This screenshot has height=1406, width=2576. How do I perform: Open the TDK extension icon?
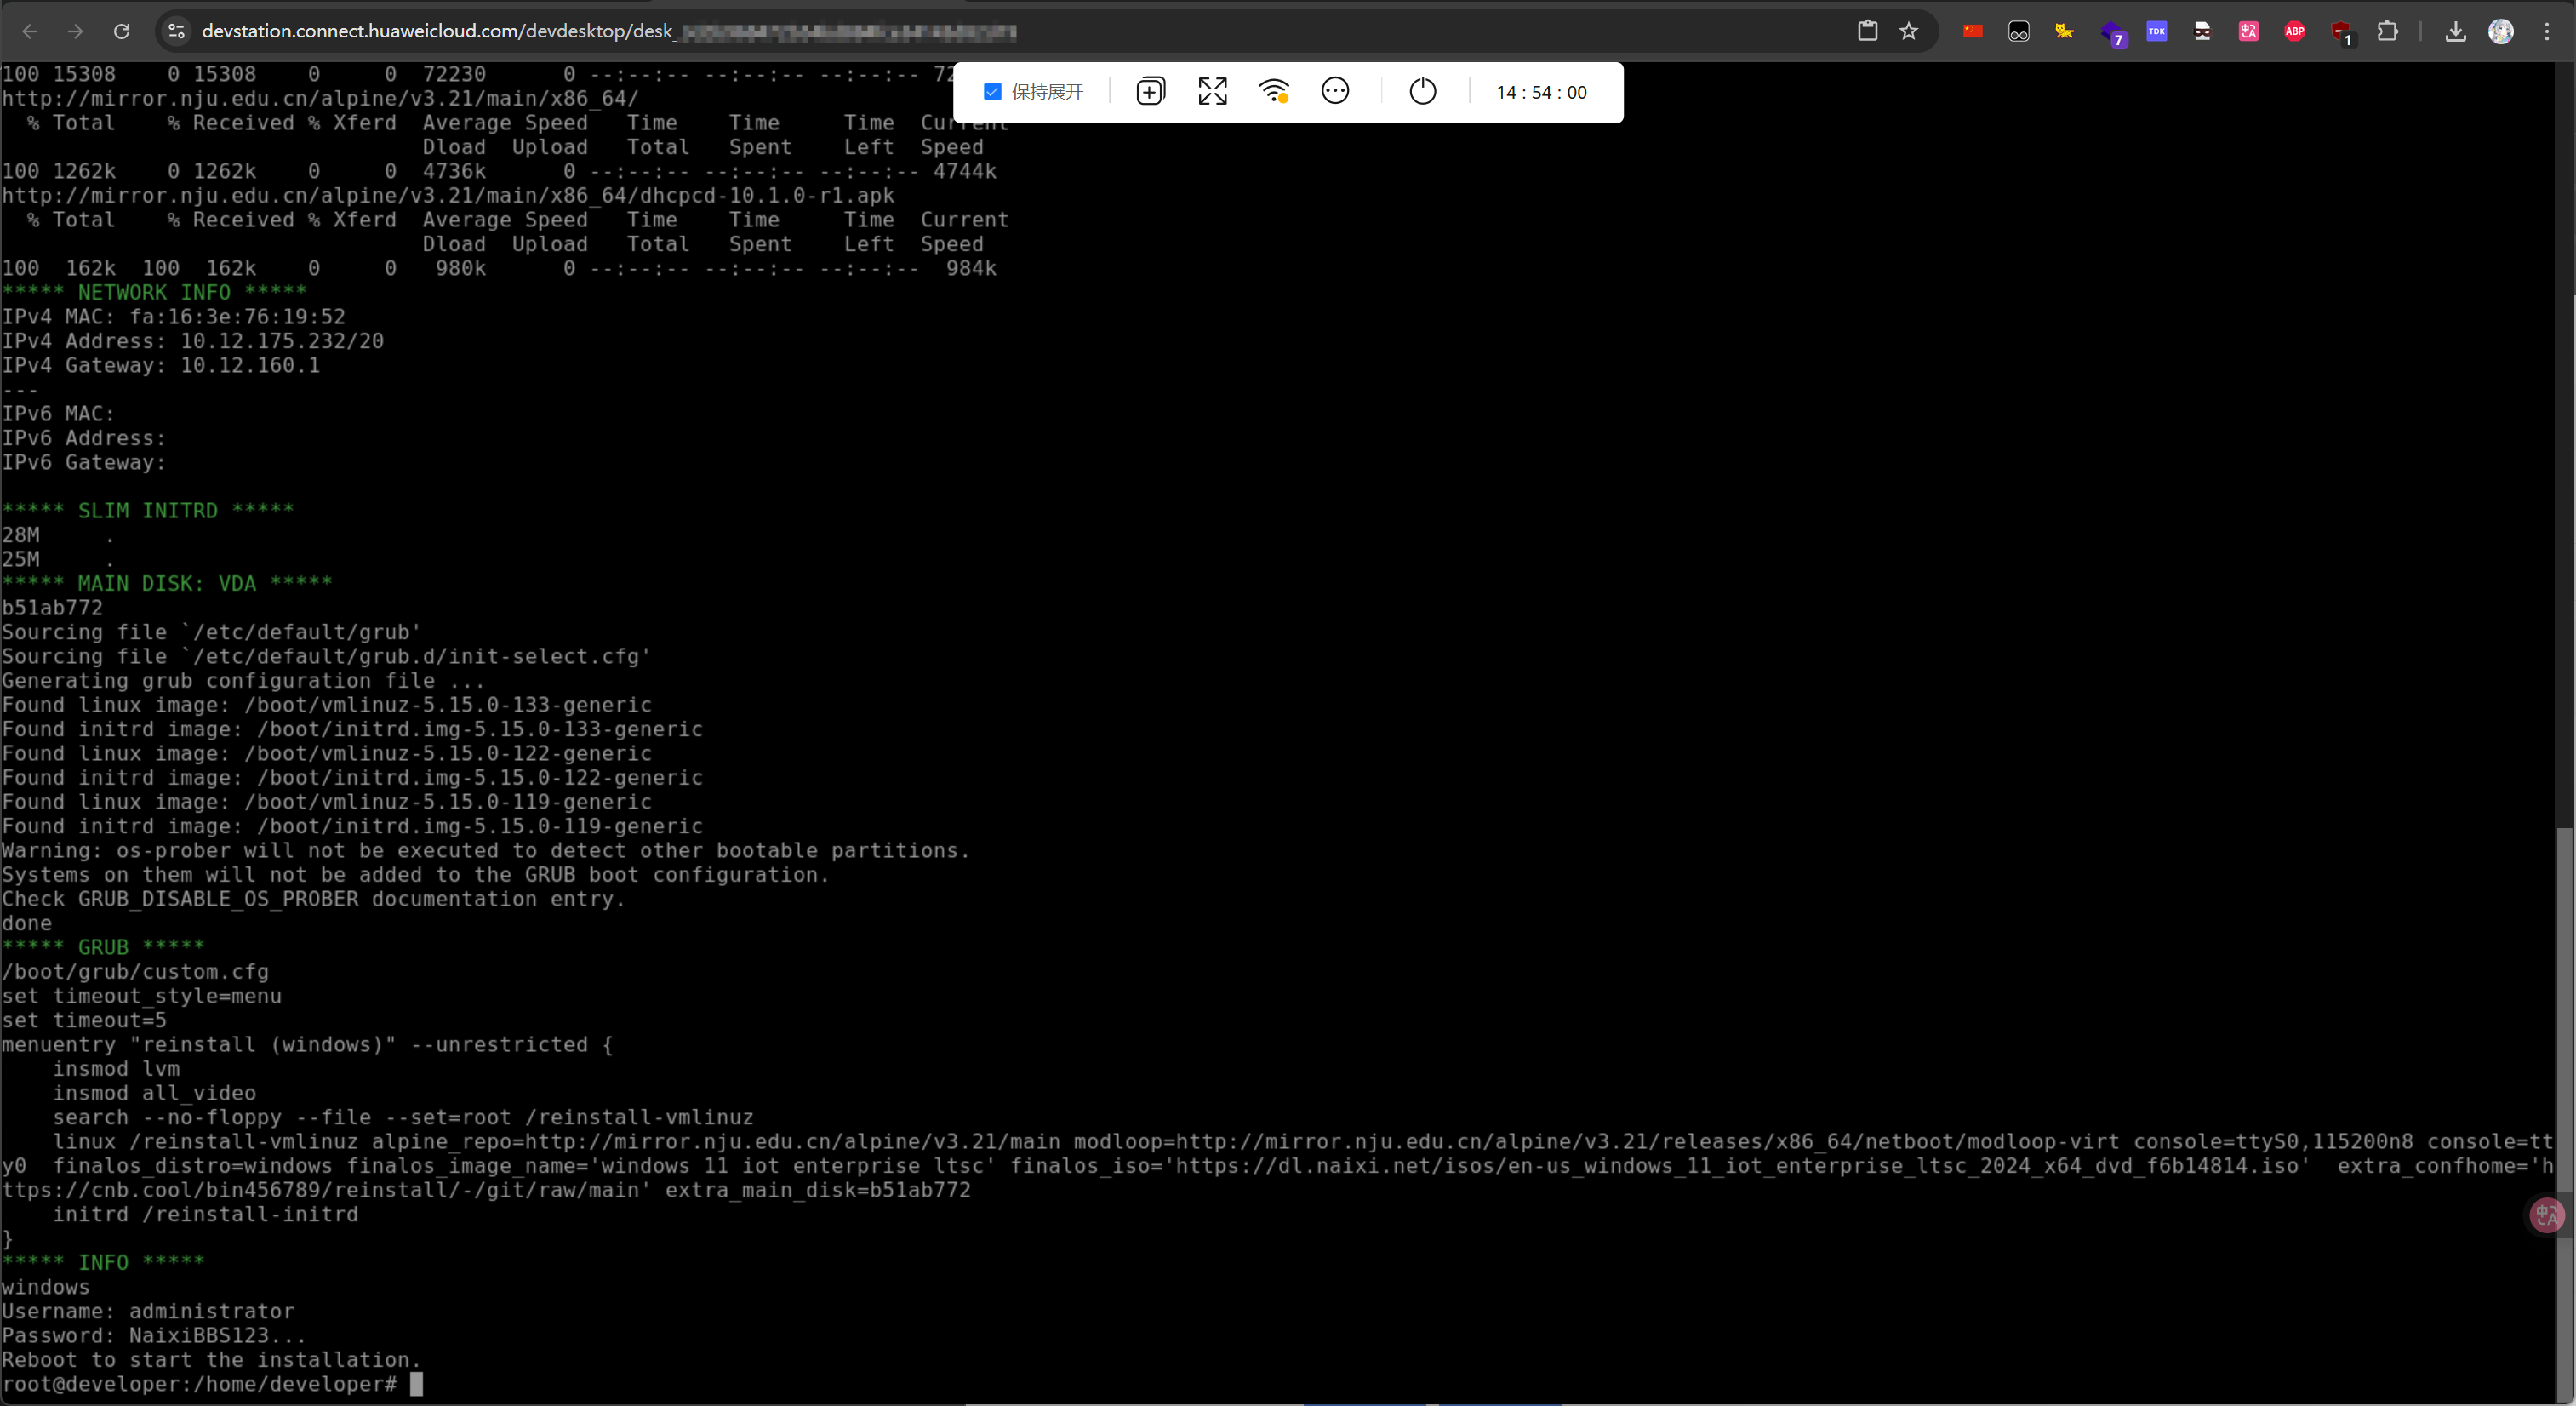[x=2157, y=31]
